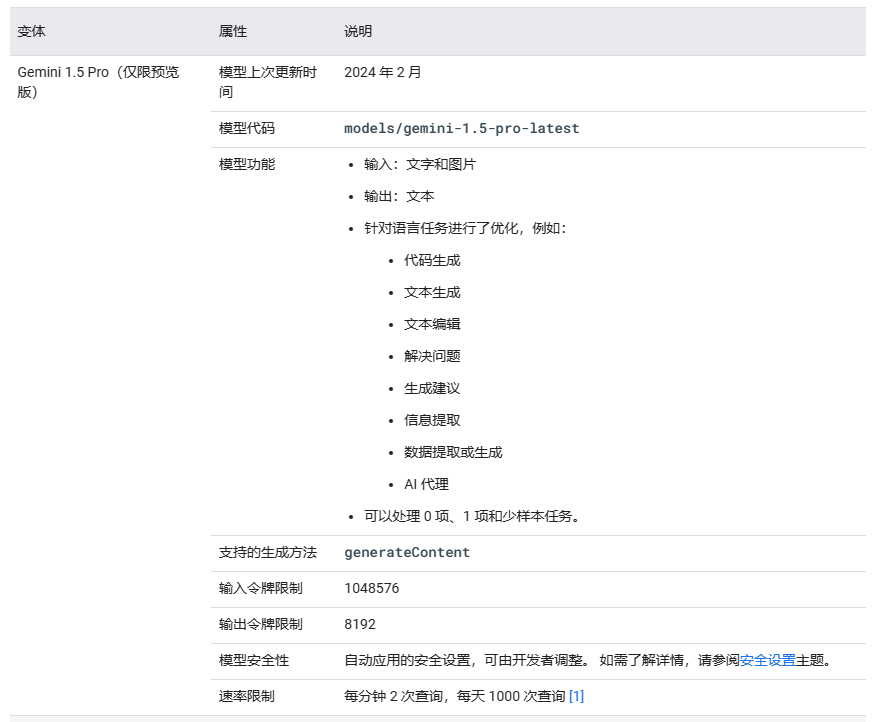The height and width of the screenshot is (722, 874).
Task: Click the 属性 column header
Action: click(233, 31)
